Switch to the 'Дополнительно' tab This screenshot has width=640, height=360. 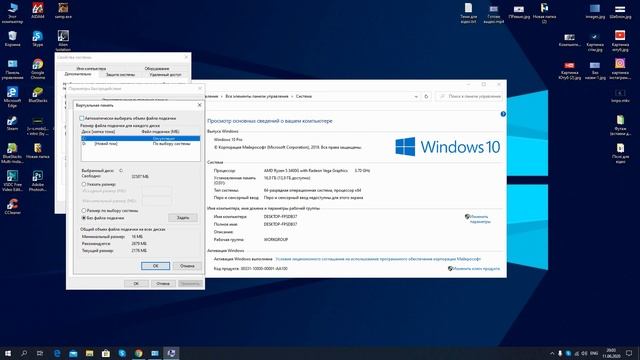pos(78,74)
